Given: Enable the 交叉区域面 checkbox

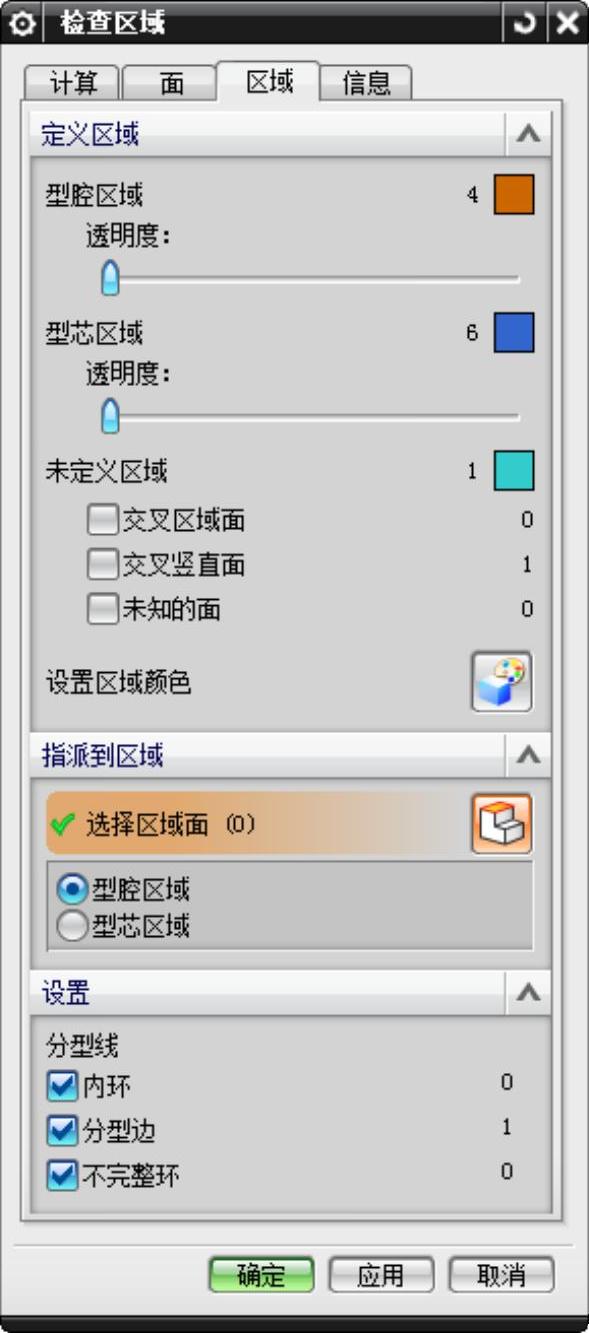Looking at the screenshot, I should click(x=102, y=520).
